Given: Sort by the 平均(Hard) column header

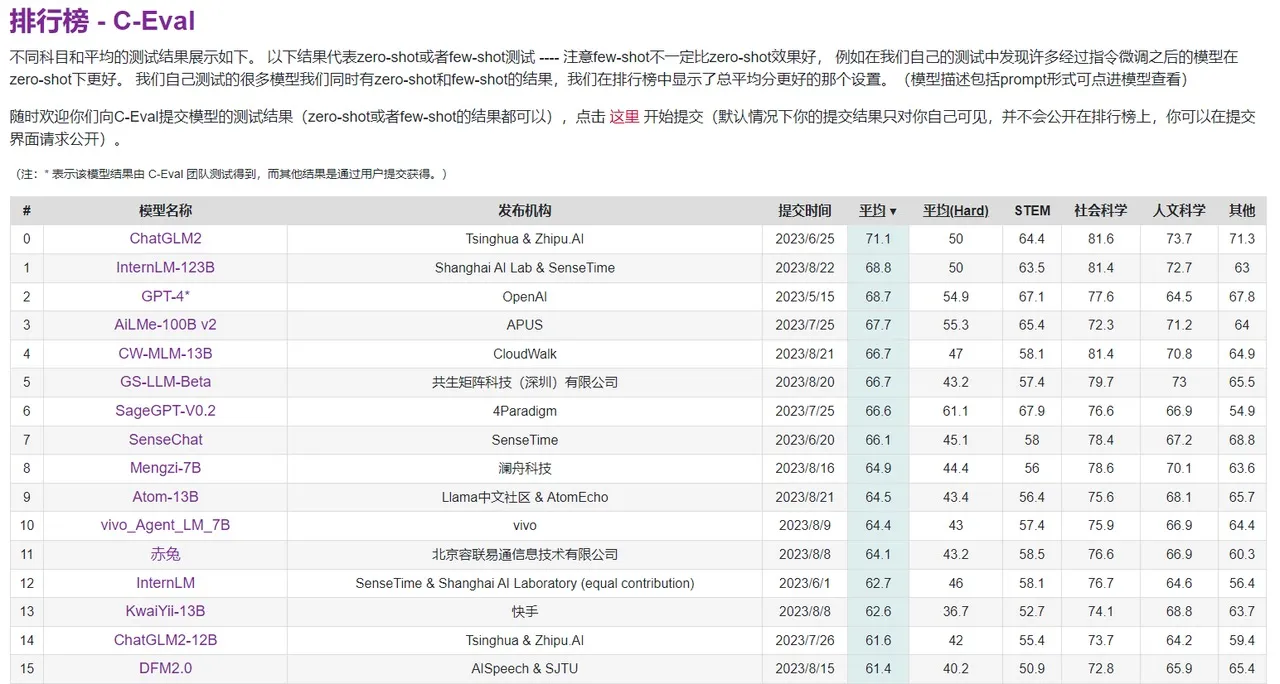Looking at the screenshot, I should [955, 210].
